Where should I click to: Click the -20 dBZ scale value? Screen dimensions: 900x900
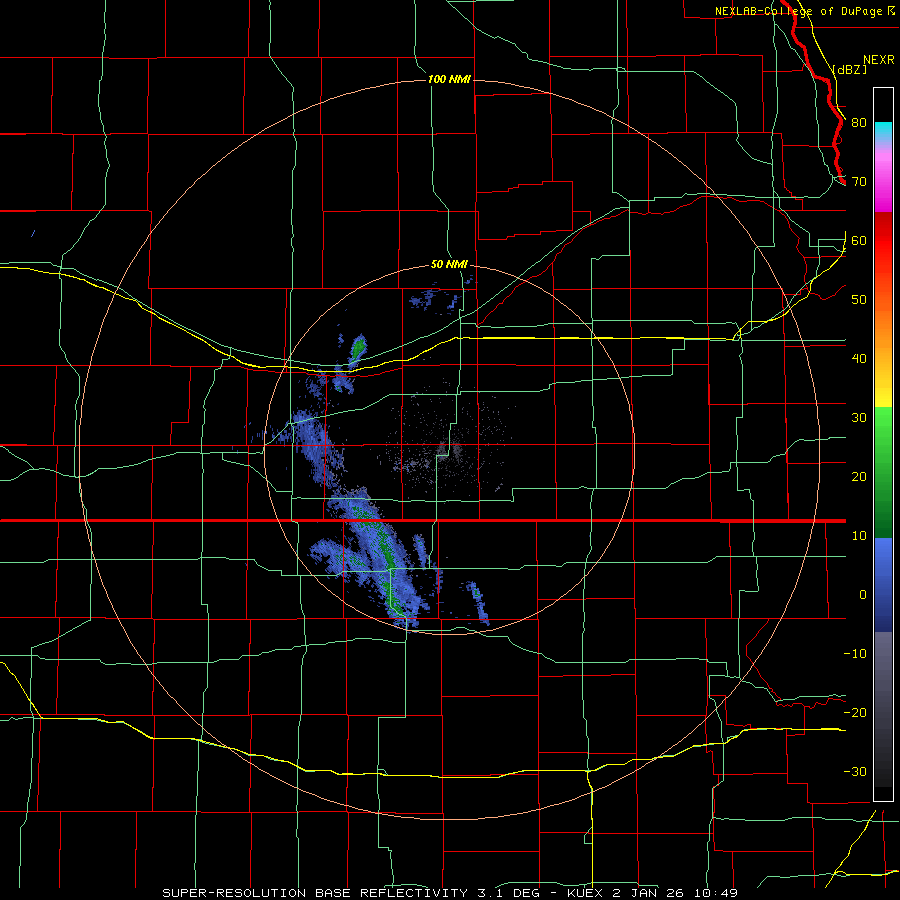click(x=855, y=713)
